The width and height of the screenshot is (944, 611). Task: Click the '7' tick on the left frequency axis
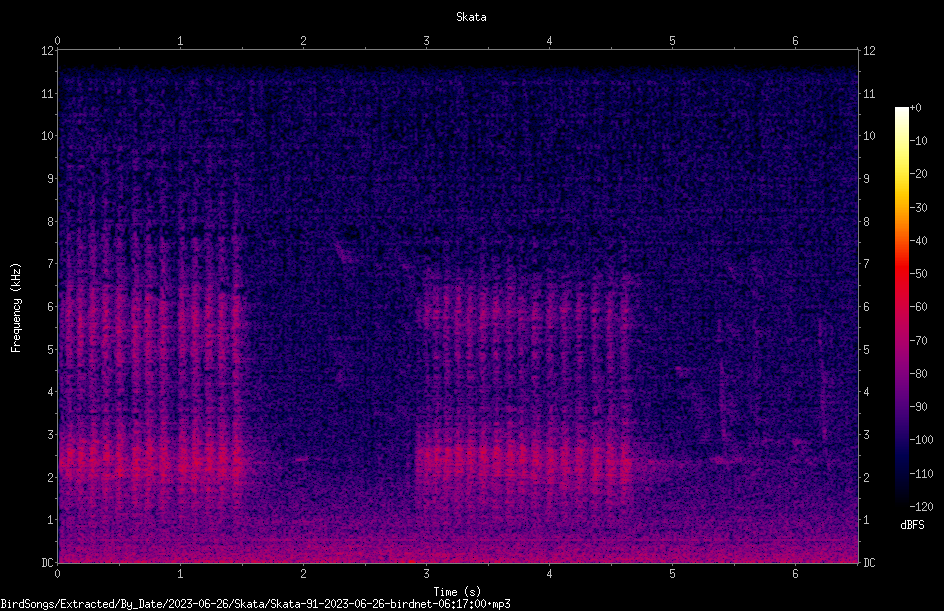coord(51,264)
